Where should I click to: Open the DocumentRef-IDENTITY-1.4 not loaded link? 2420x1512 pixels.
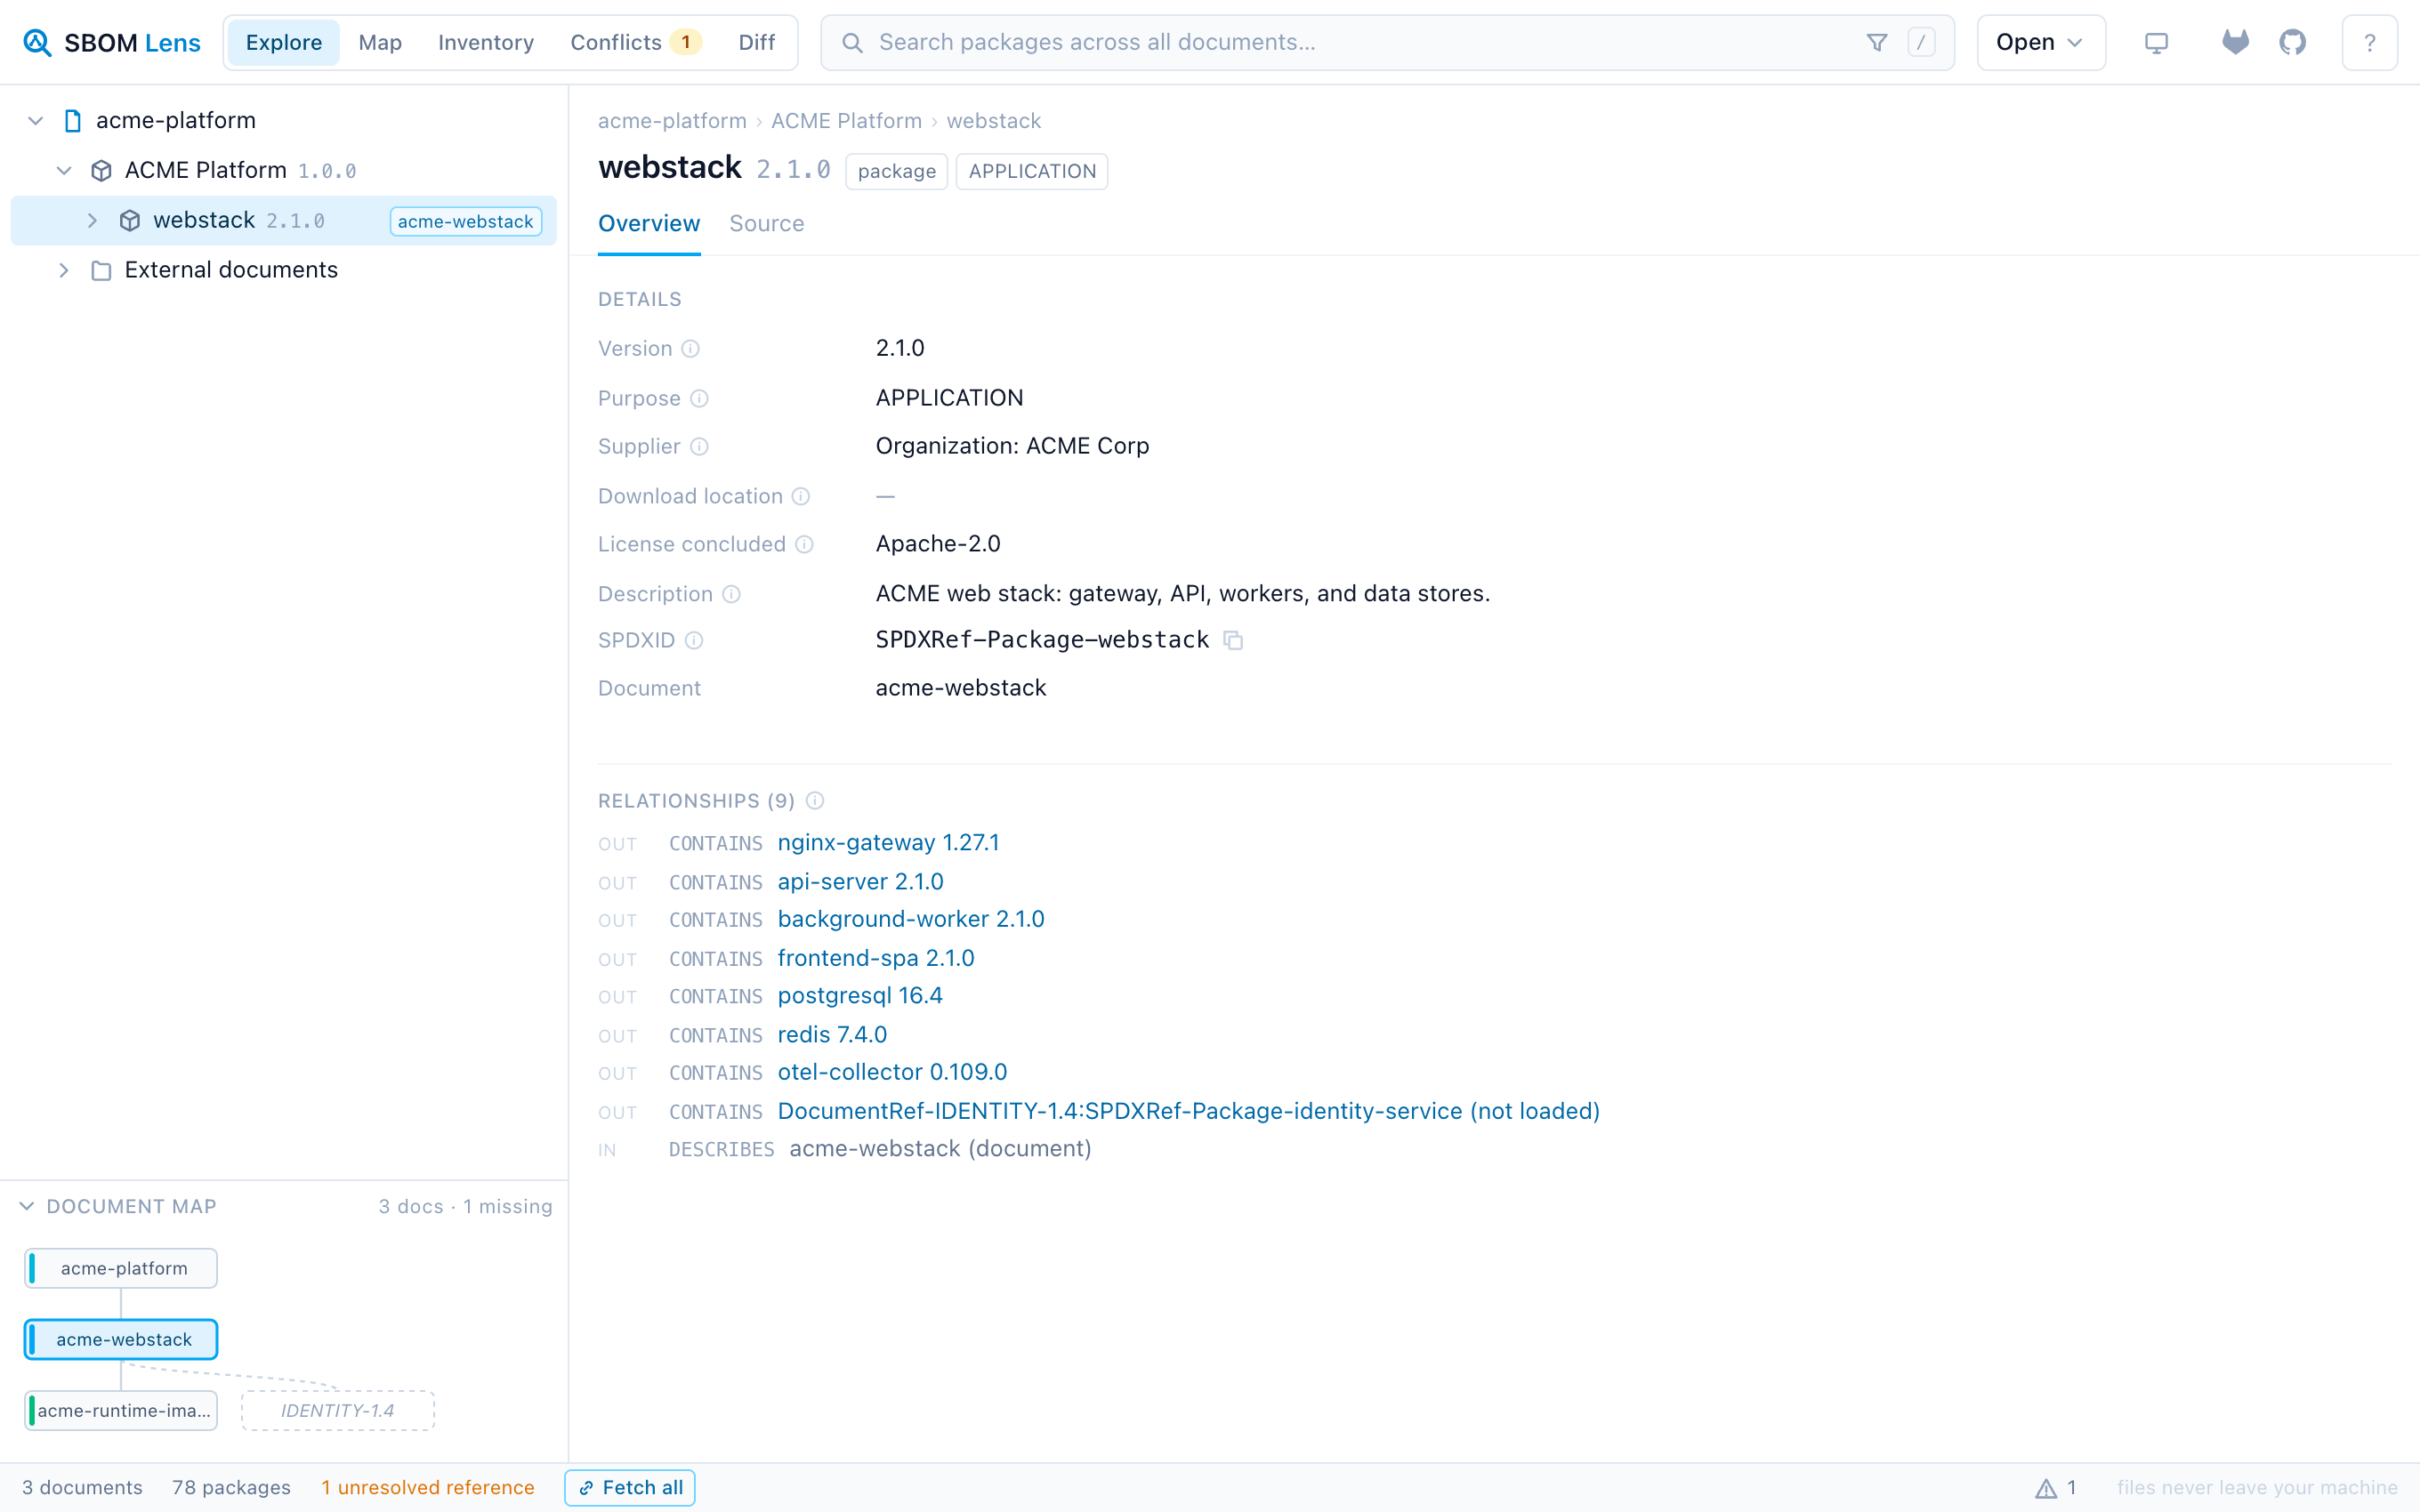(1189, 1112)
